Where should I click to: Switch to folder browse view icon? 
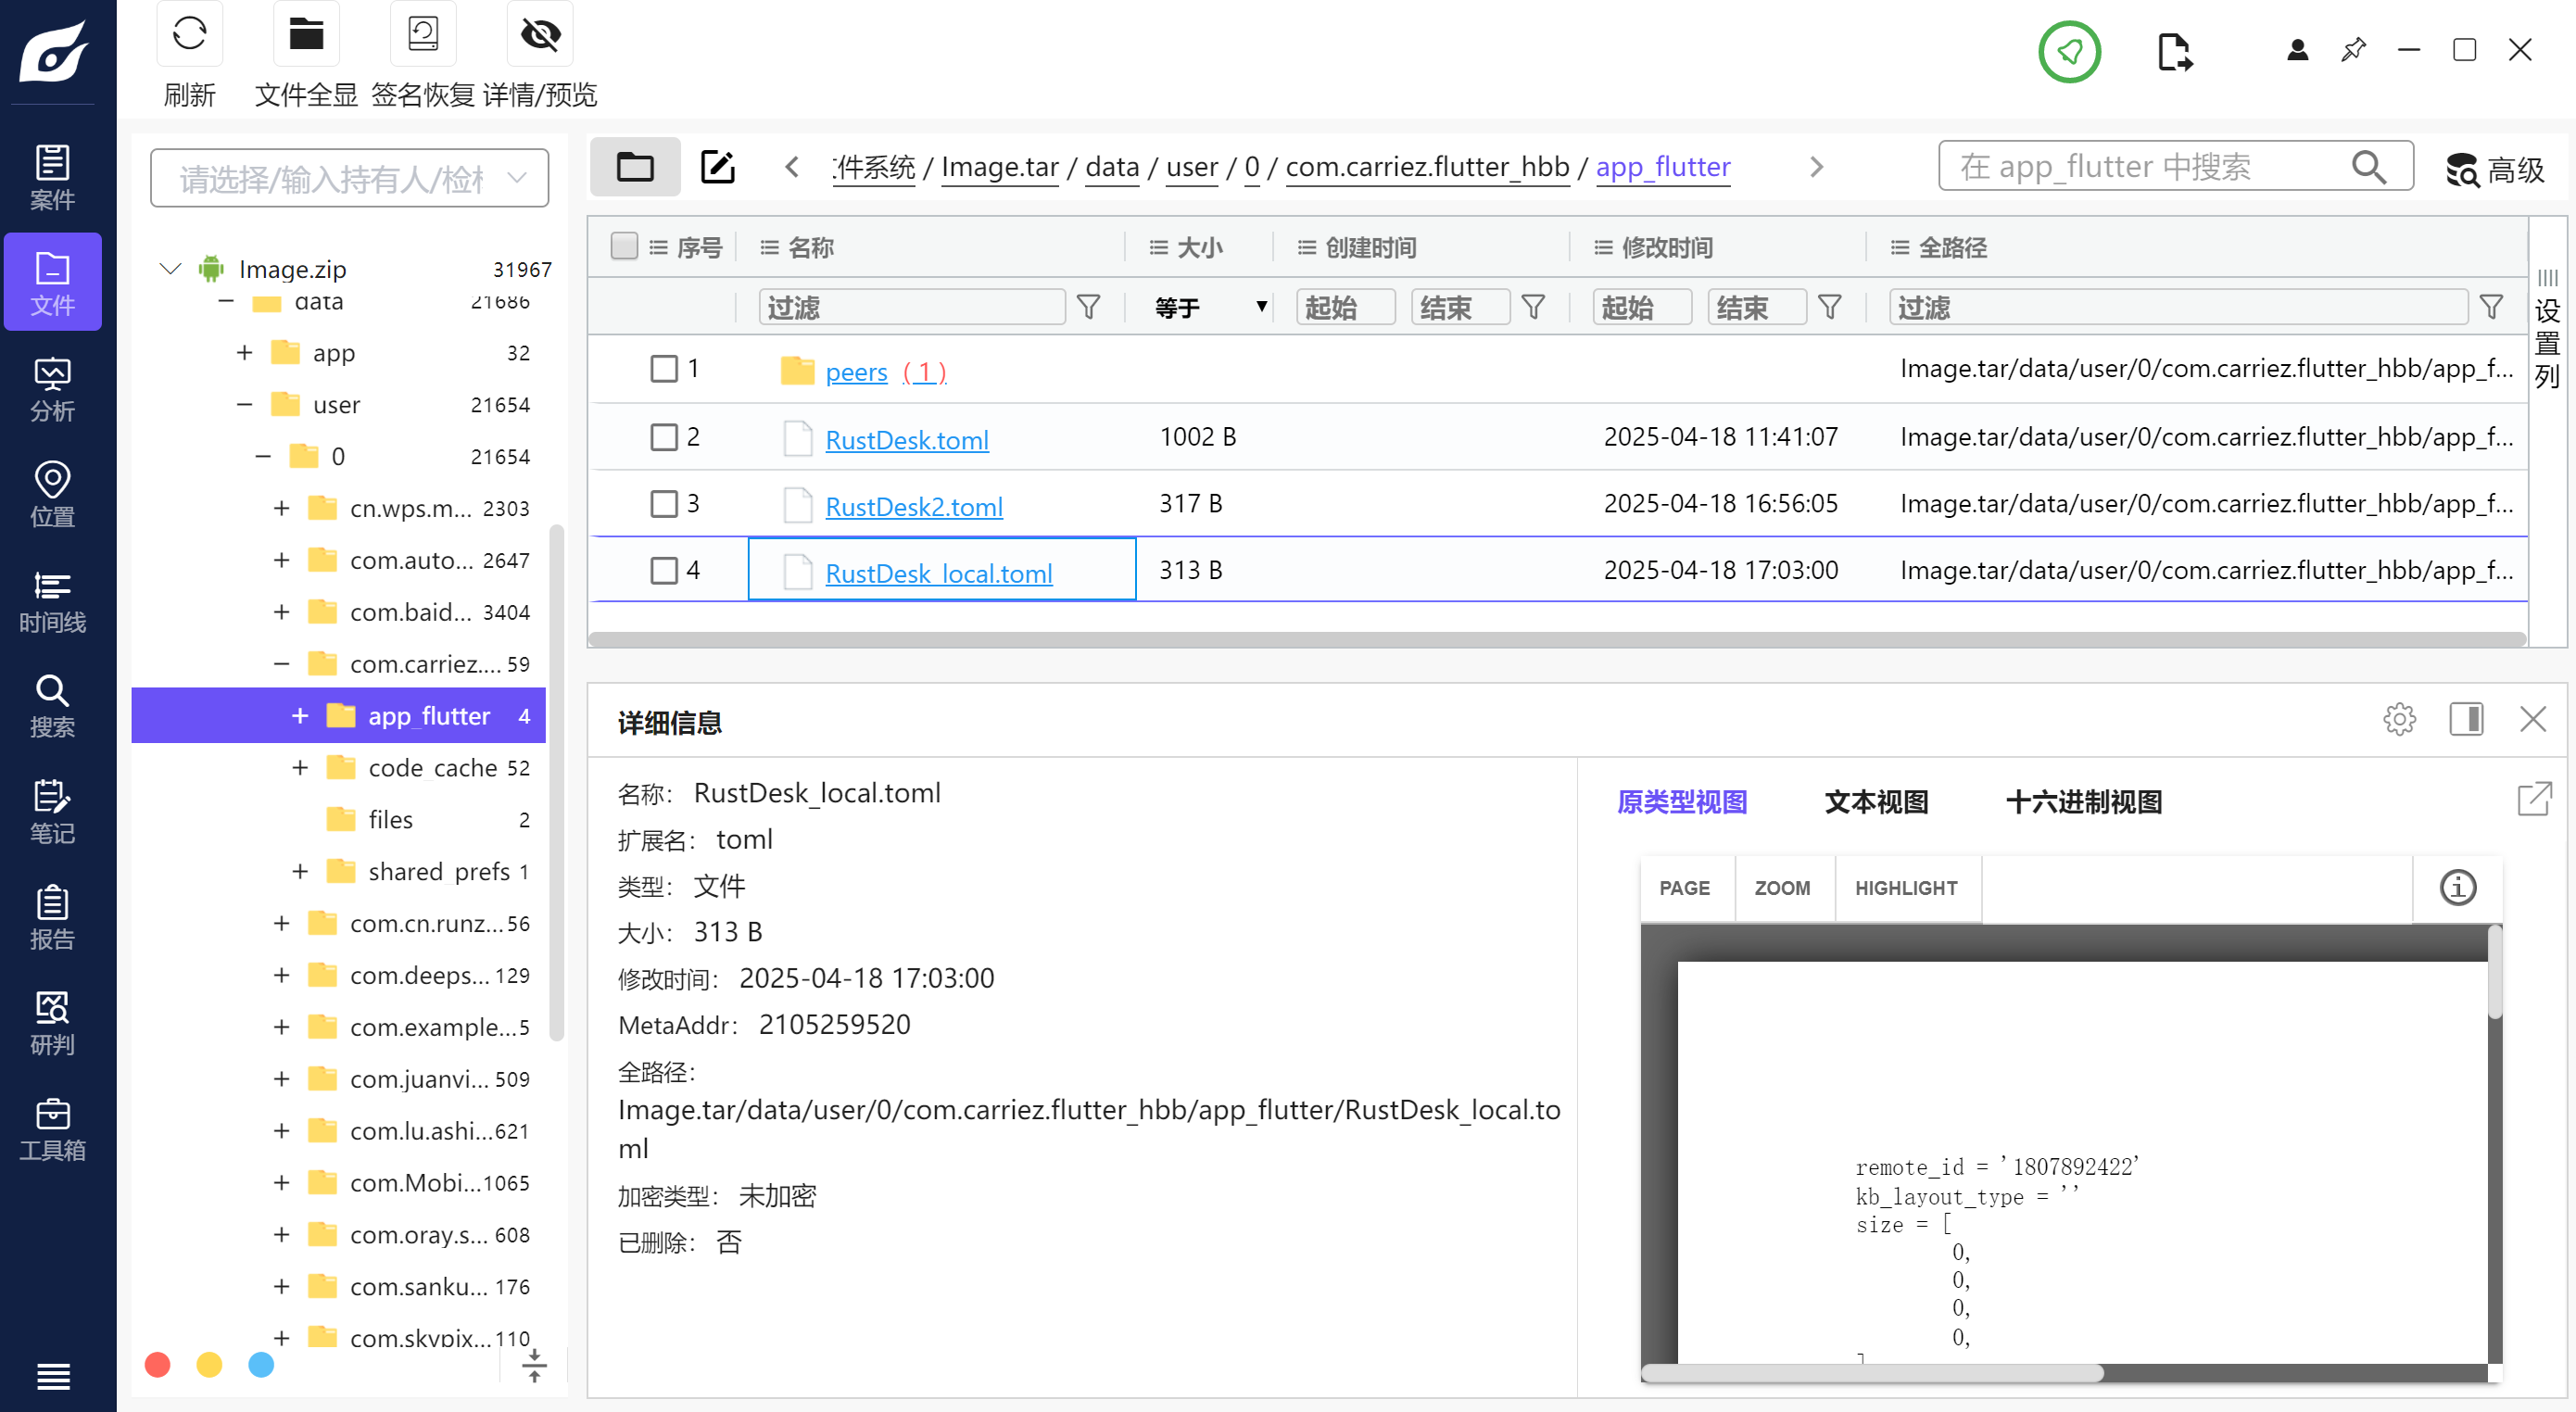click(x=635, y=166)
